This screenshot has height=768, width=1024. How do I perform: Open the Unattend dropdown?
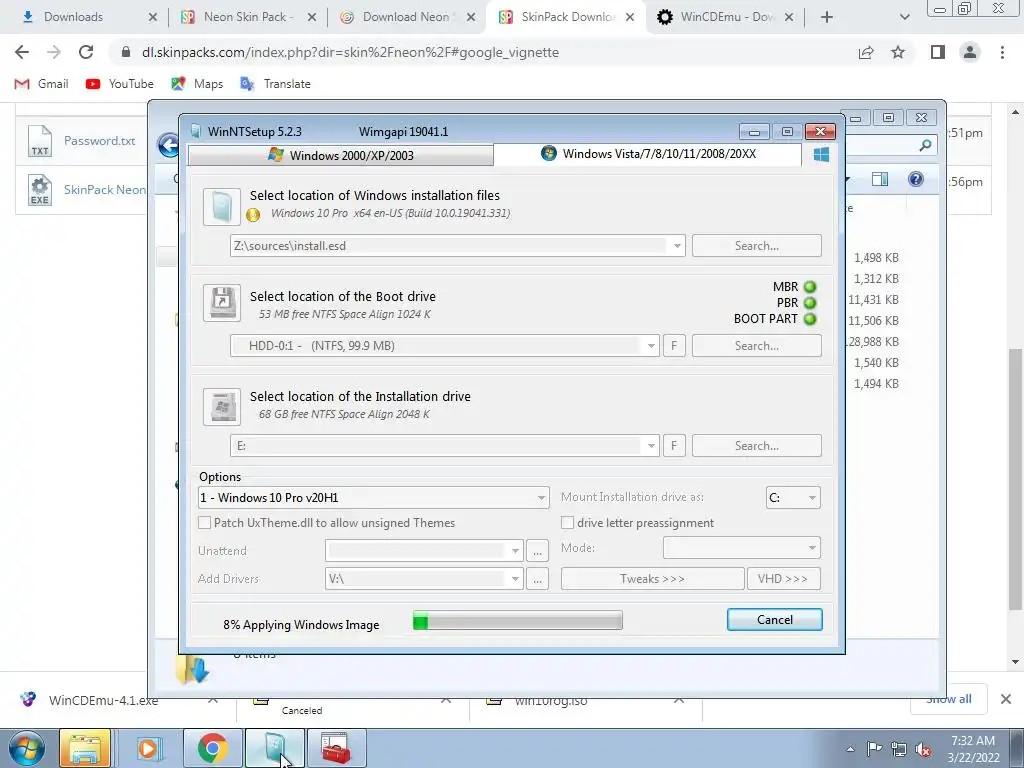[515, 551]
